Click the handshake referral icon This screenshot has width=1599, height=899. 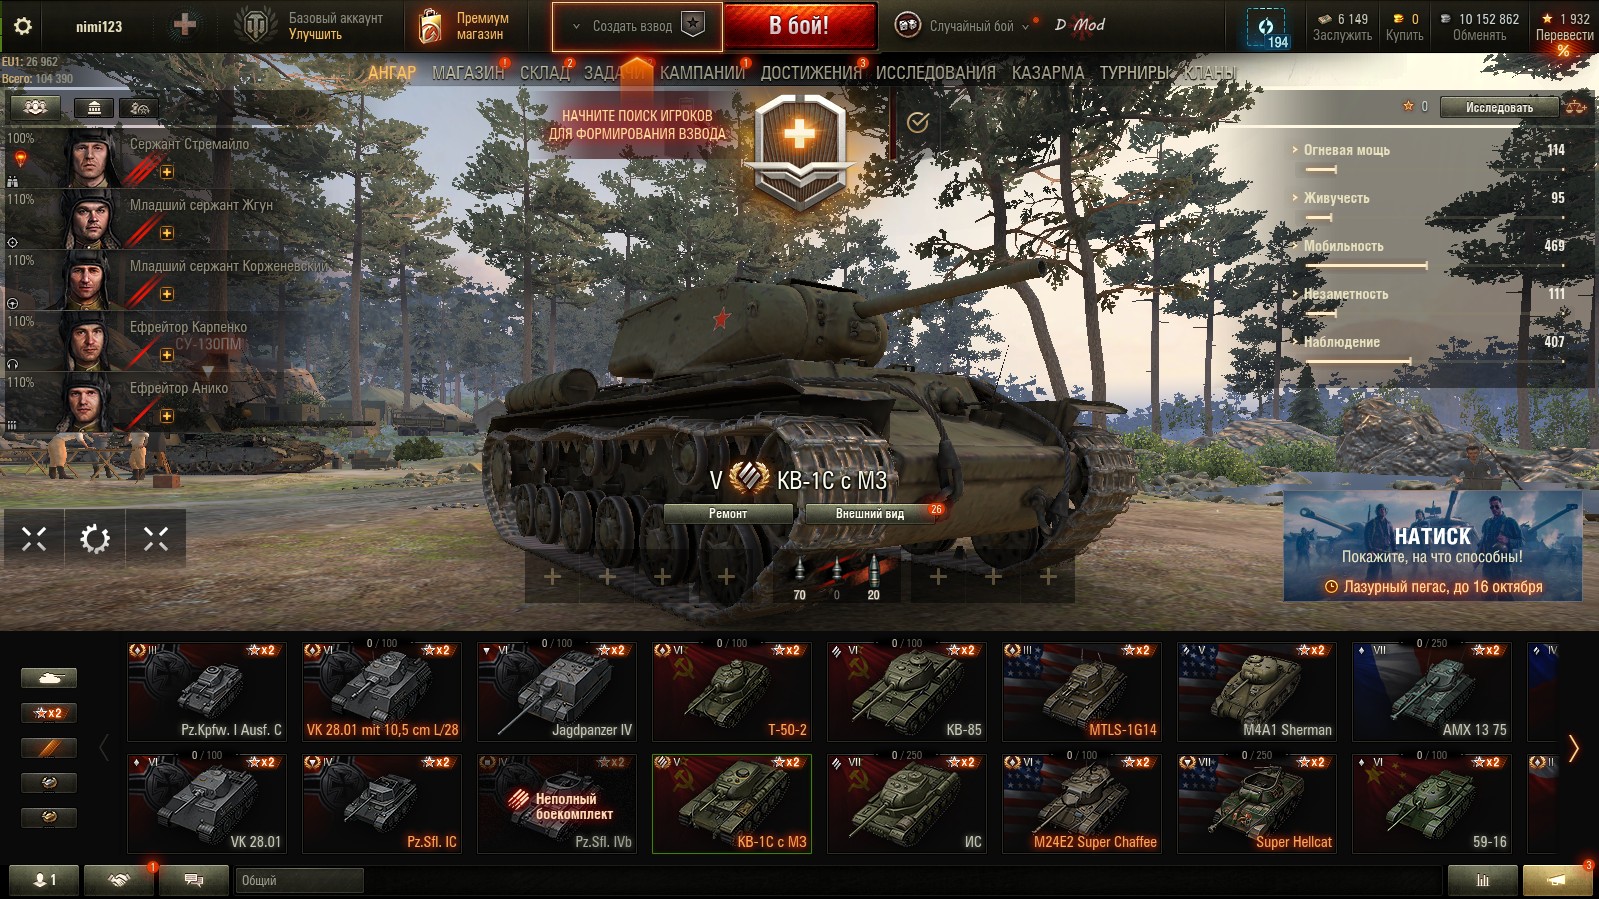[118, 880]
